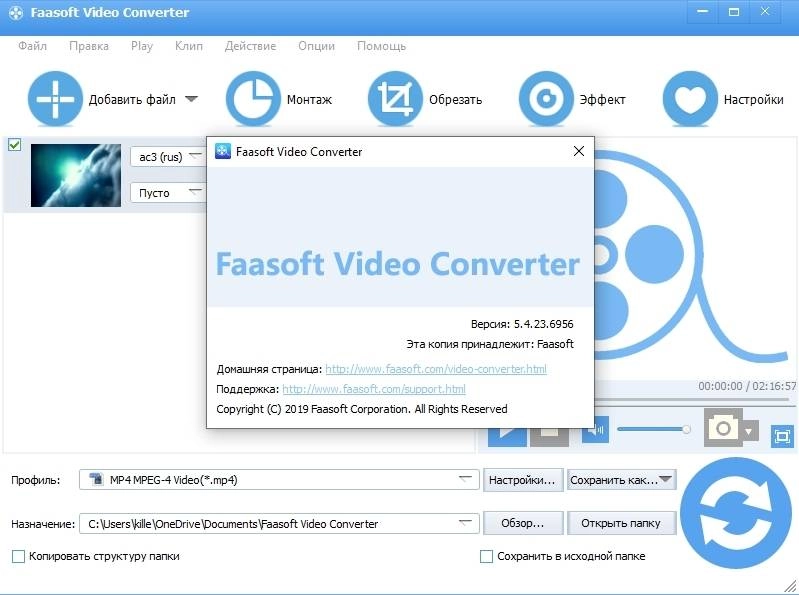This screenshot has width=799, height=595.
Task: Mute the player with the speaker icon
Action: pos(595,431)
